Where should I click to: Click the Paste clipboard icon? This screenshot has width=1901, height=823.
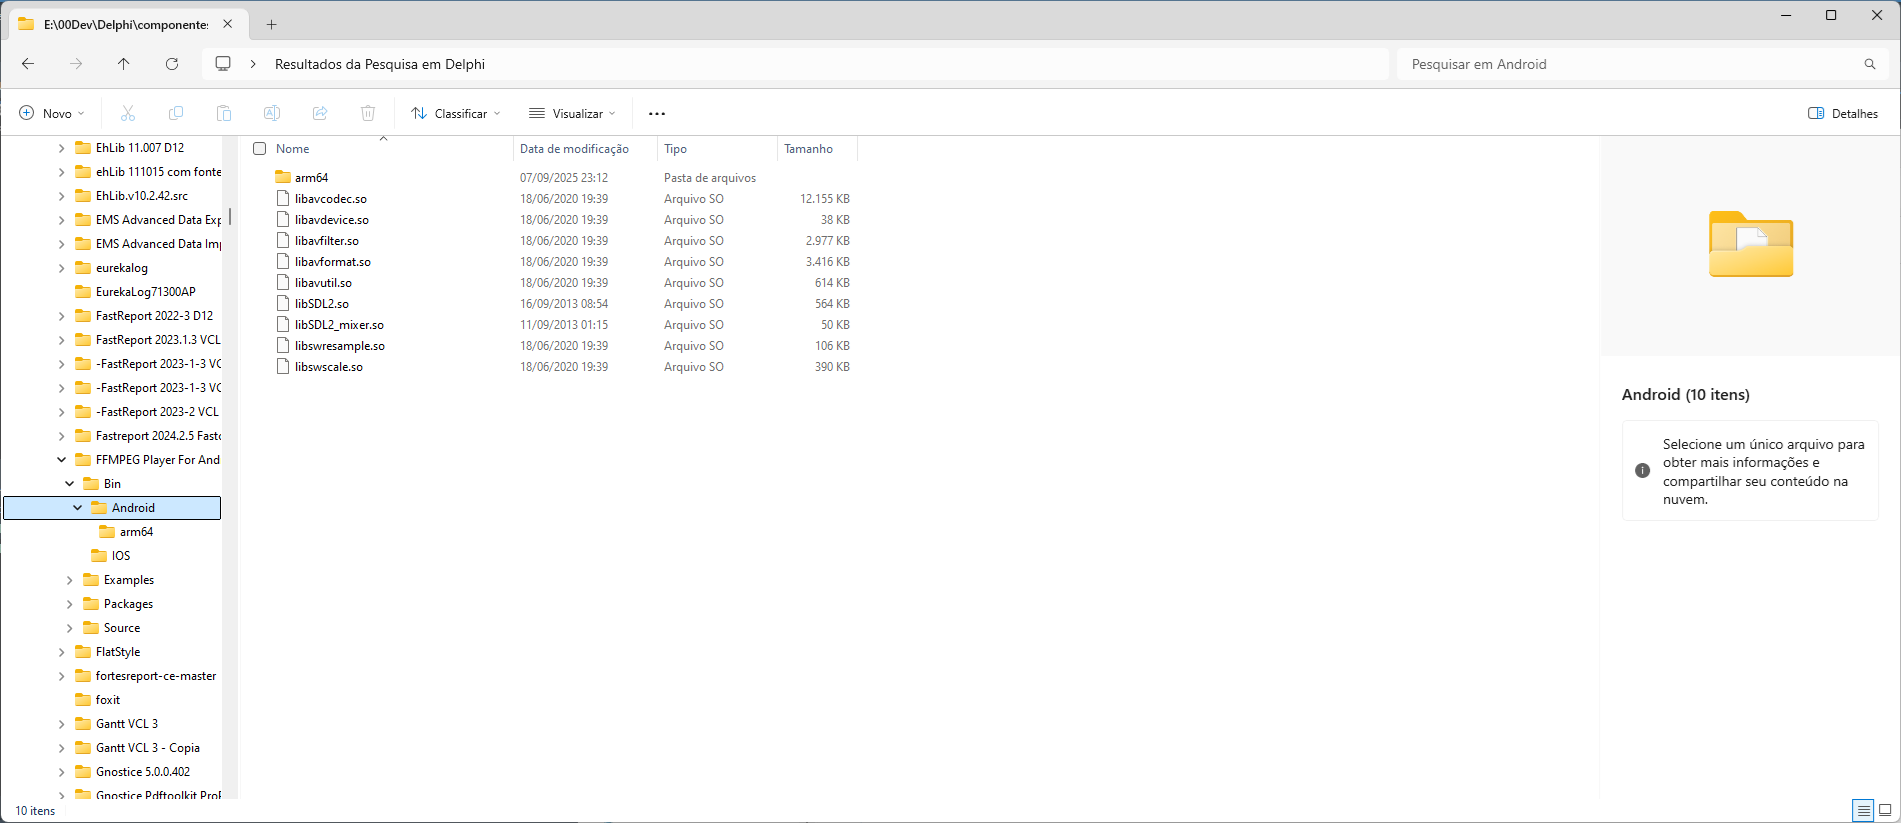click(x=224, y=113)
